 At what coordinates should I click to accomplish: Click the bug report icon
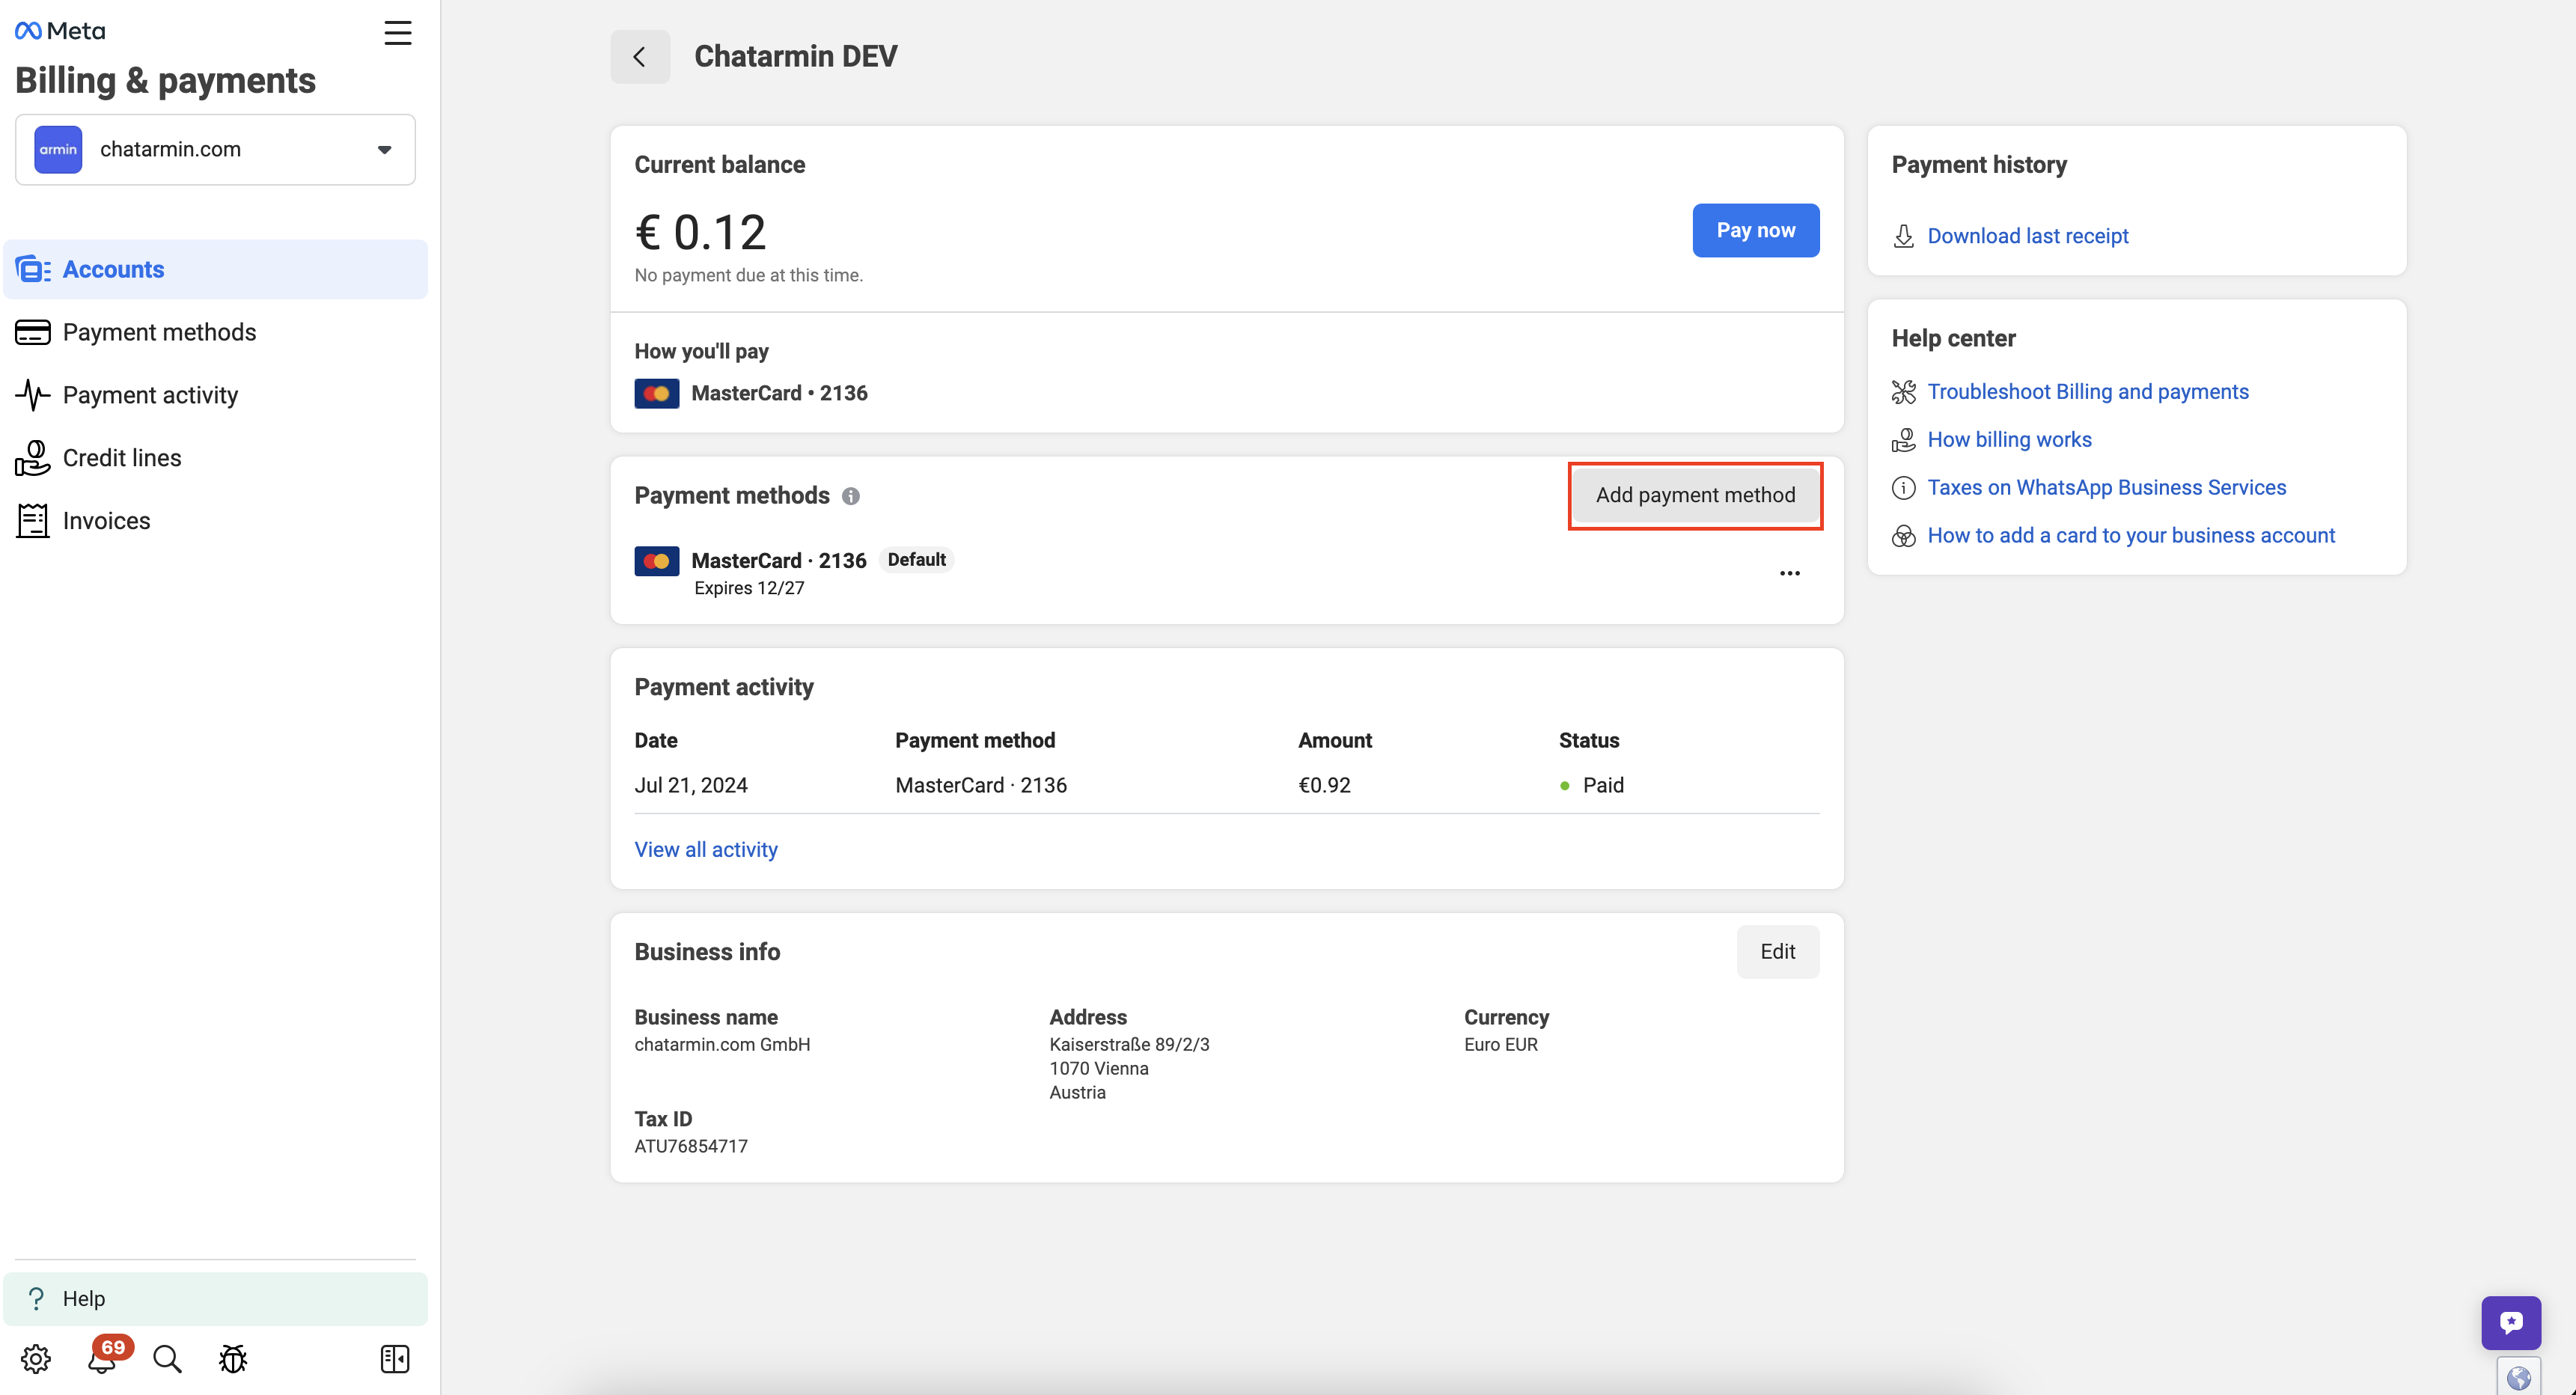[233, 1358]
